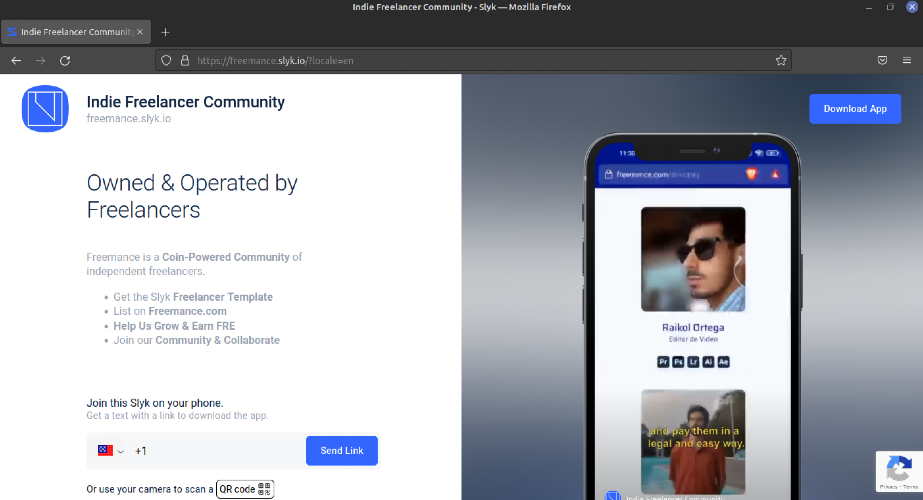
Task: Click Raikol Ortega's profile photo
Action: click(x=693, y=259)
